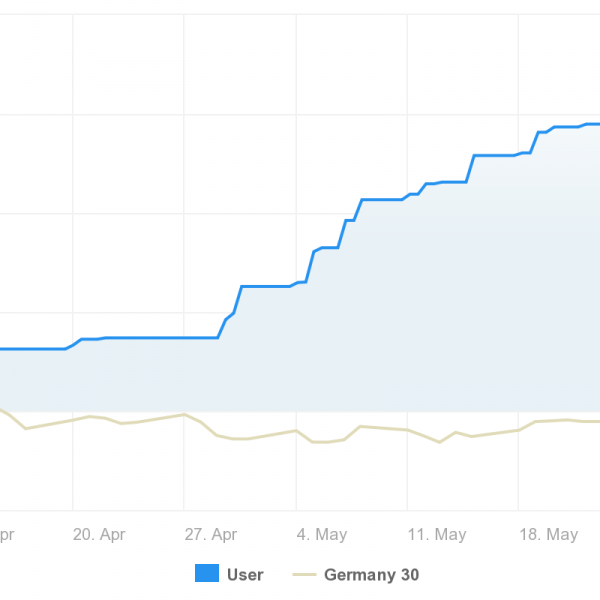Click the partially cut-off date label at far left
The image size is (600, 600).
tap(7, 535)
